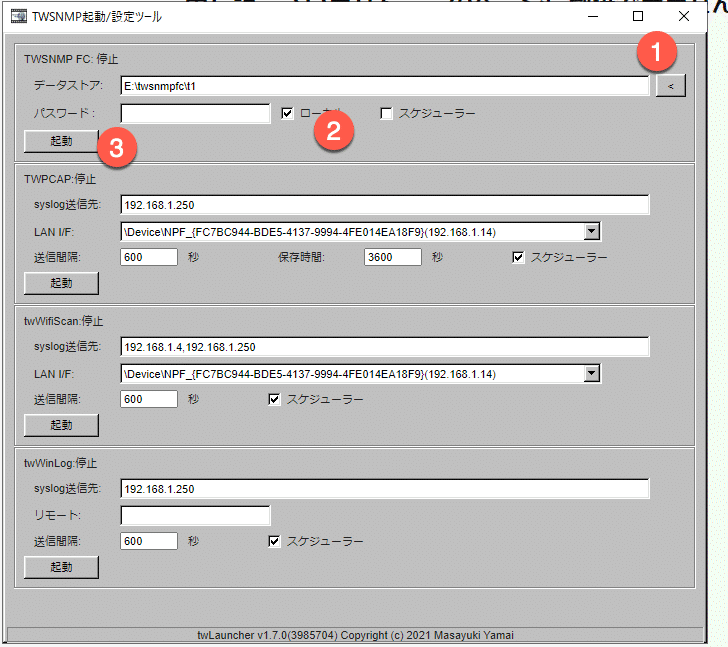Image resolution: width=728 pixels, height=647 pixels.
Task: Open the TWPCAP LAN I/F combo box
Action: [x=361, y=232]
